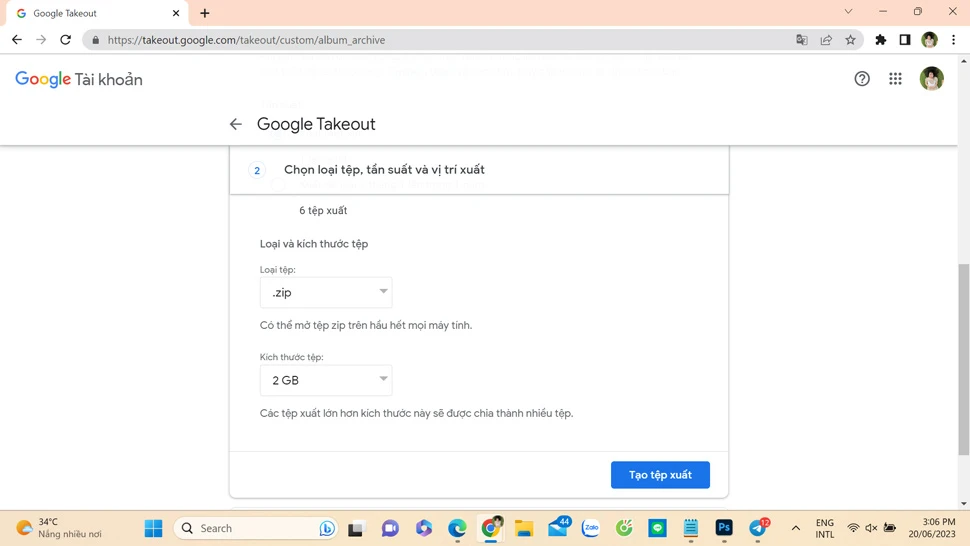Open the Copilot-style hexagon app in taskbar
Screen dimensions: 970x546
pyautogui.click(x=424, y=528)
